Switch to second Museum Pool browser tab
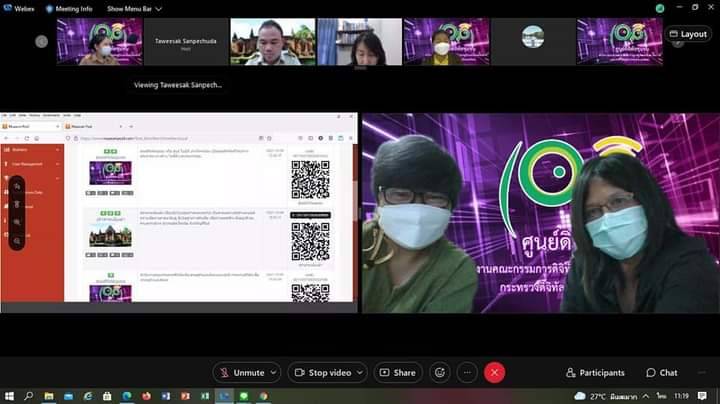Screen dimensions: 720x404 [x=93, y=126]
